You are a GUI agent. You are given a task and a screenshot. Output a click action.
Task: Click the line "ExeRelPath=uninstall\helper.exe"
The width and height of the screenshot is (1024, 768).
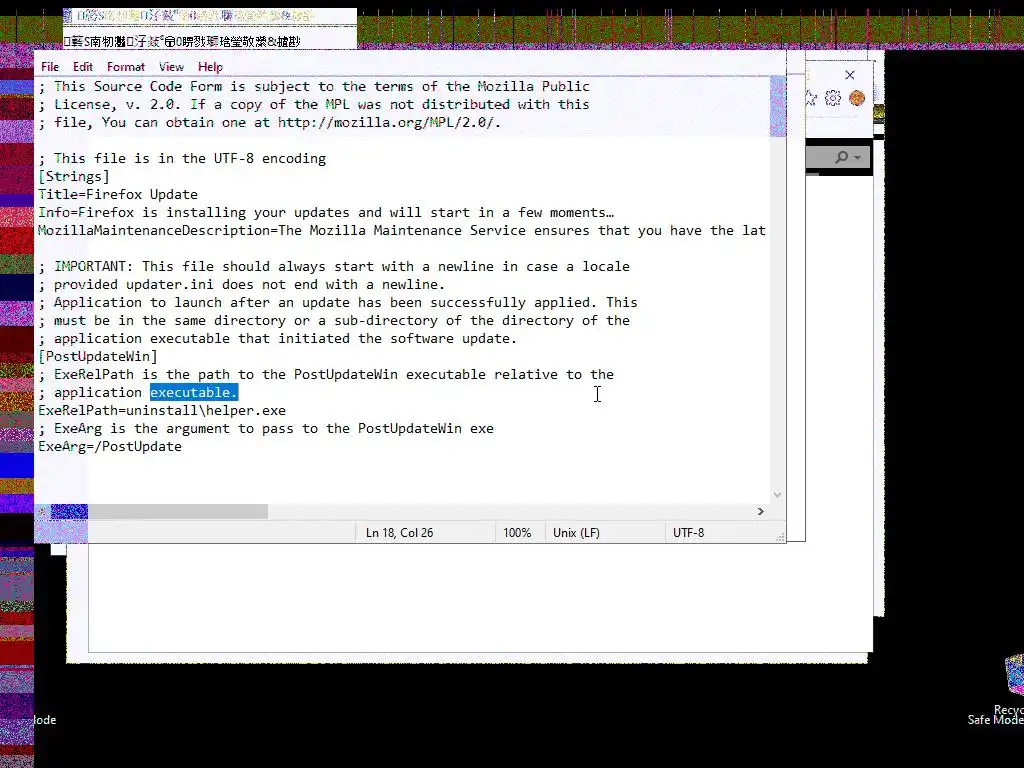point(162,411)
